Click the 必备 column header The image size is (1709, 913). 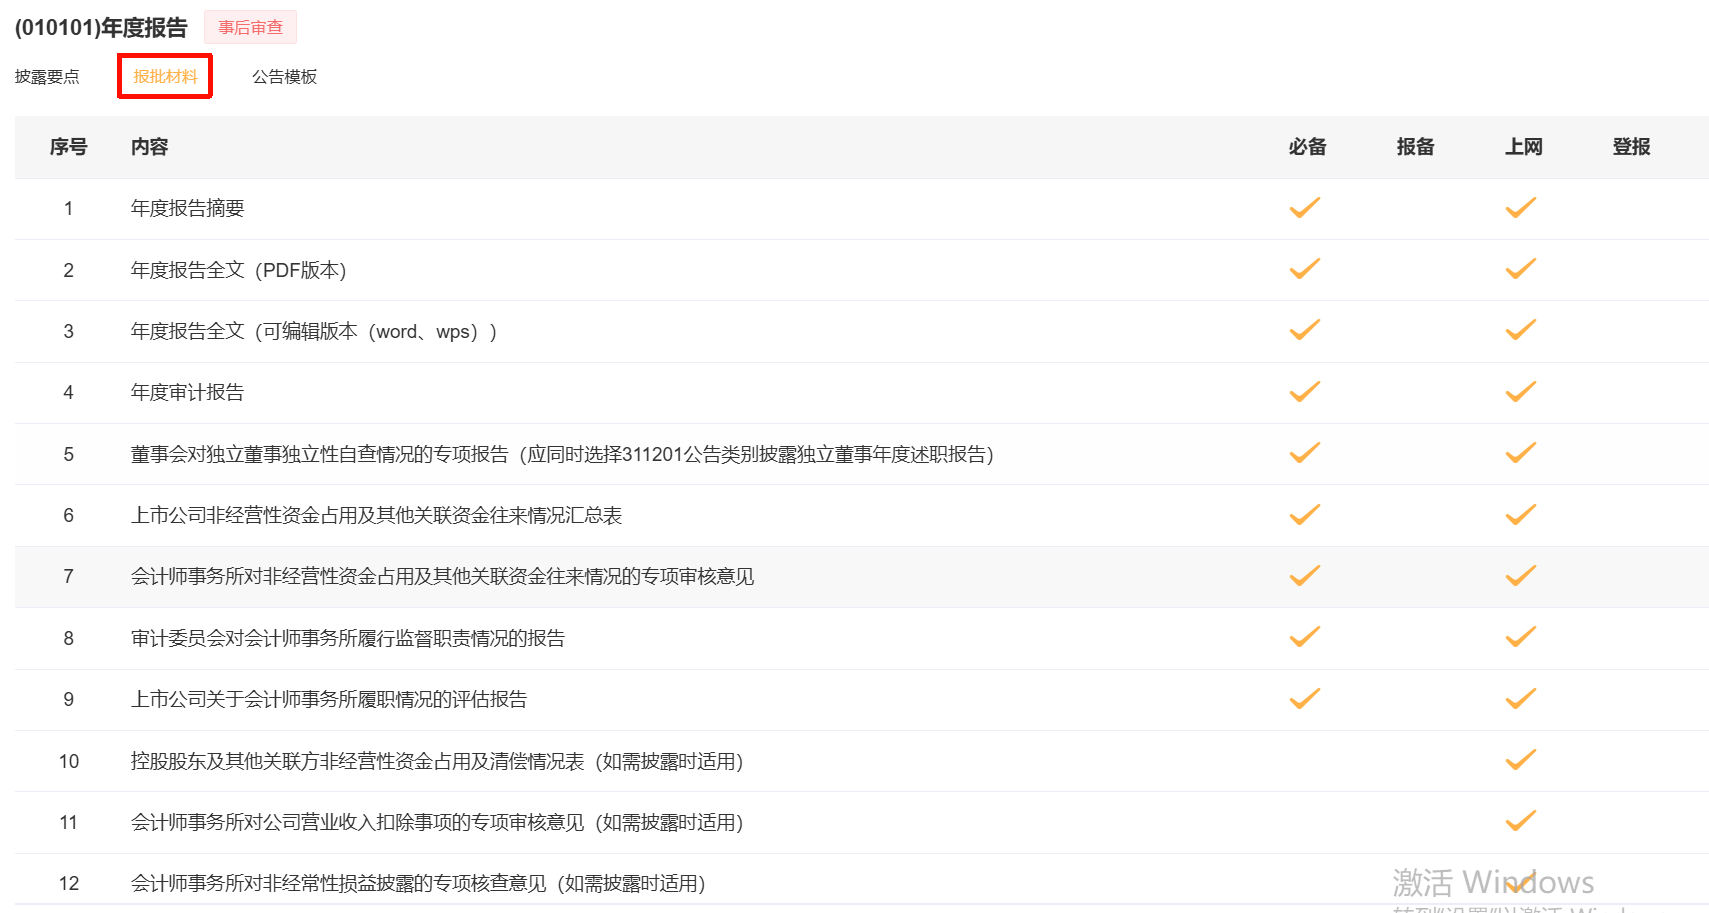tap(1307, 147)
